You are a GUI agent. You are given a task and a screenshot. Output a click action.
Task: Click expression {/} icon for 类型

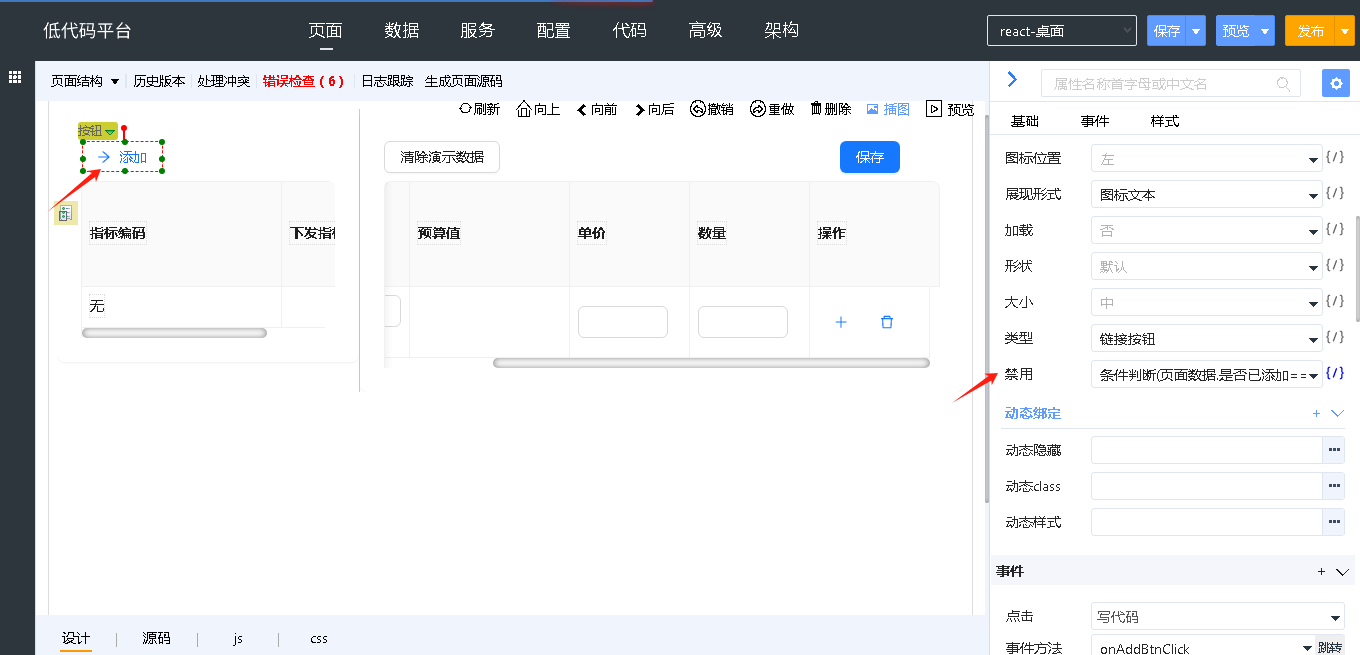[1334, 337]
